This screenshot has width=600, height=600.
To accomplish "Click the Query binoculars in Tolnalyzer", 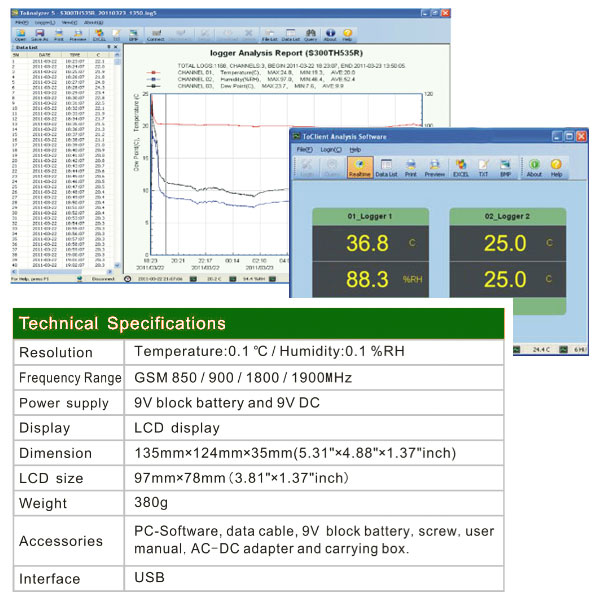I will point(310,35).
